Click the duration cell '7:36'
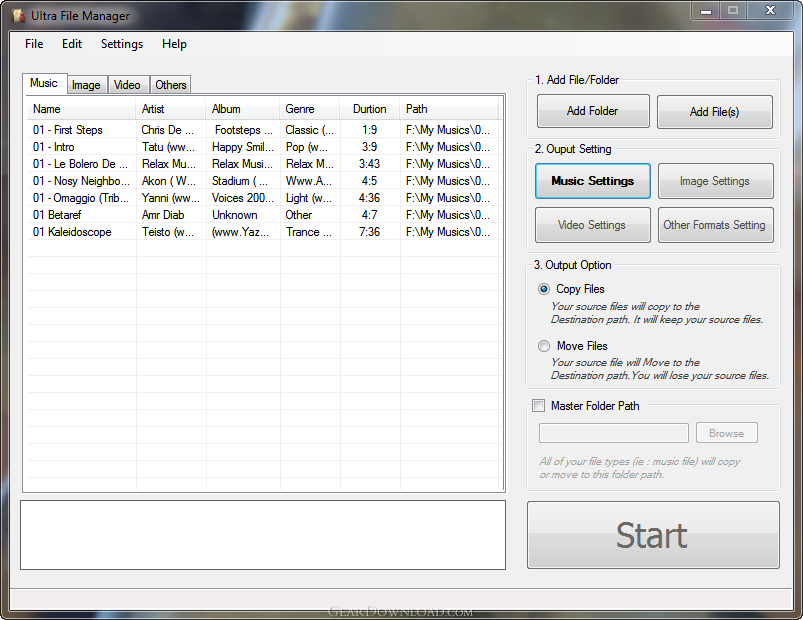Image resolution: width=803 pixels, height=620 pixels. coord(369,232)
